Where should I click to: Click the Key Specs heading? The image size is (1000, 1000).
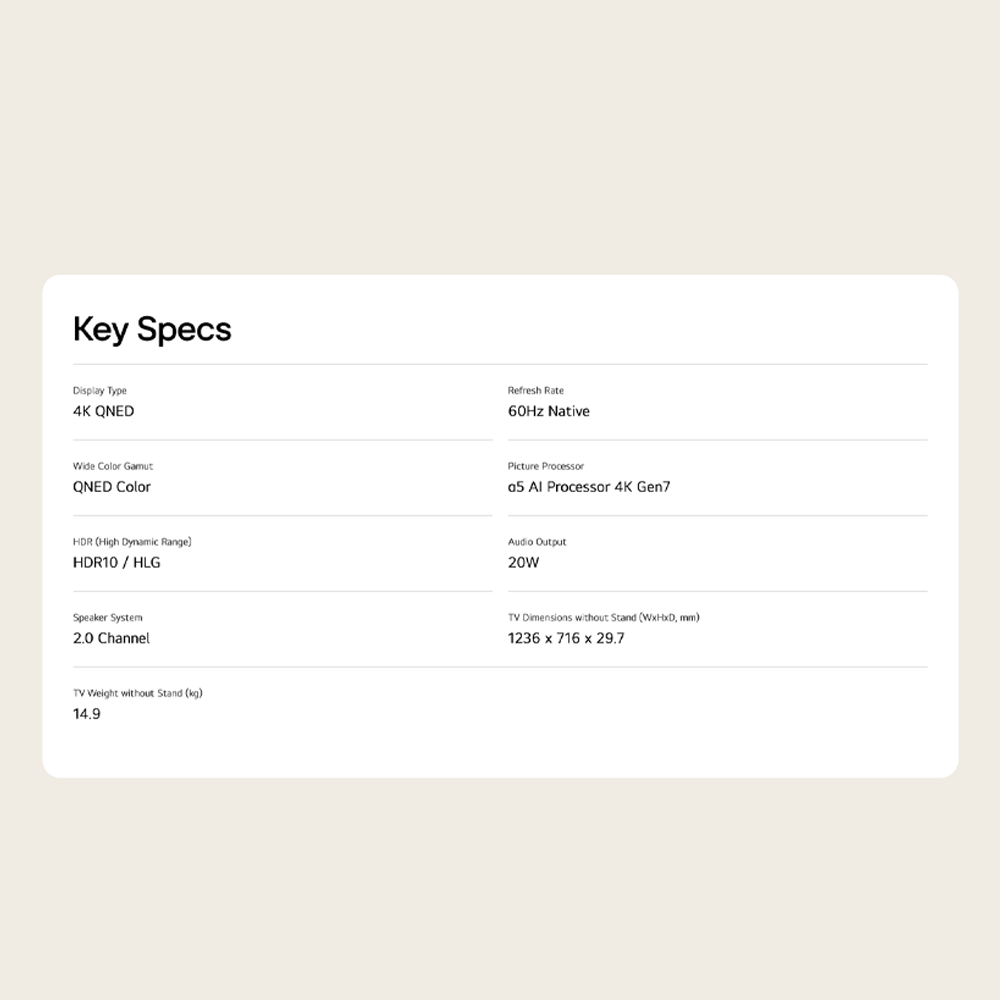tap(152, 329)
